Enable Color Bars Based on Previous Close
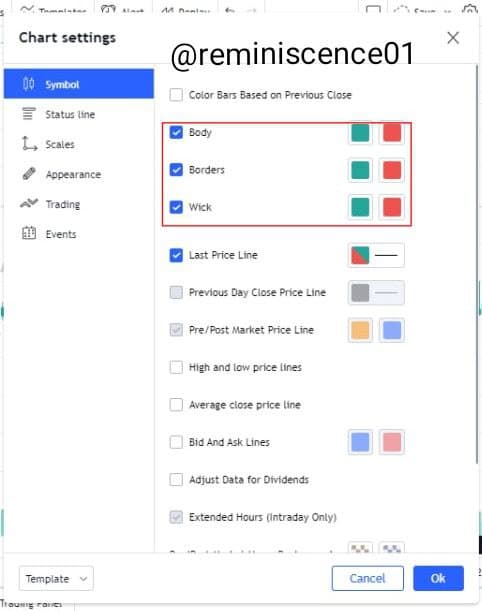The width and height of the screenshot is (482, 611). pos(176,95)
